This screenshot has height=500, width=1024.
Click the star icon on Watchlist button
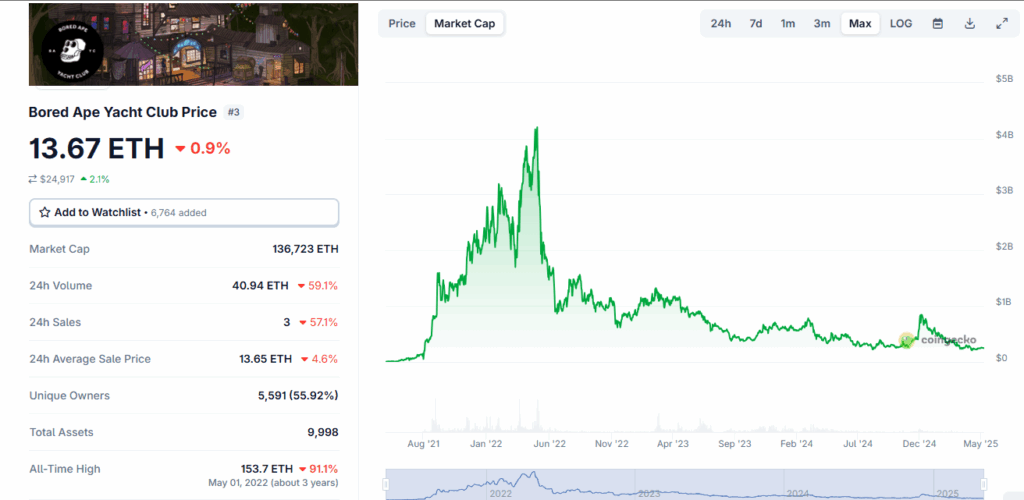coord(45,212)
